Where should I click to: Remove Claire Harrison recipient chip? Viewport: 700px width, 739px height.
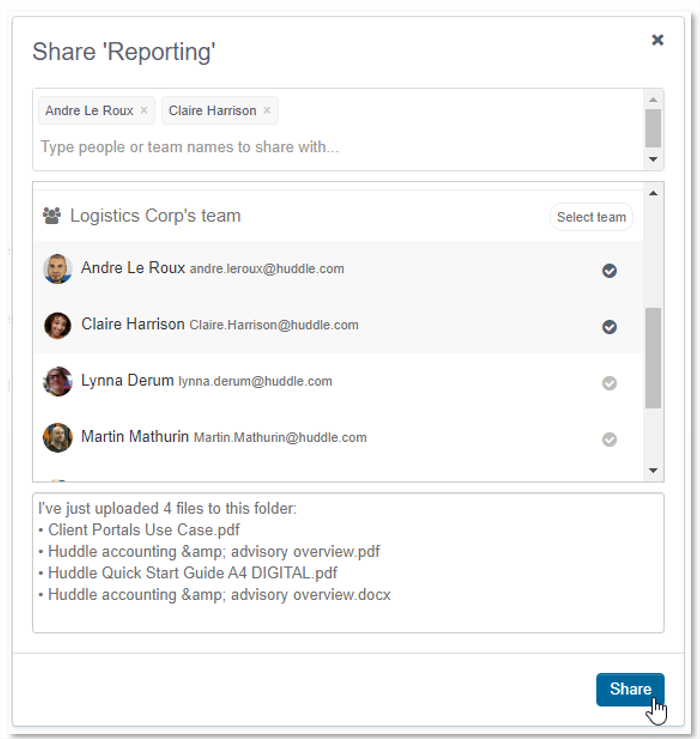click(x=267, y=110)
